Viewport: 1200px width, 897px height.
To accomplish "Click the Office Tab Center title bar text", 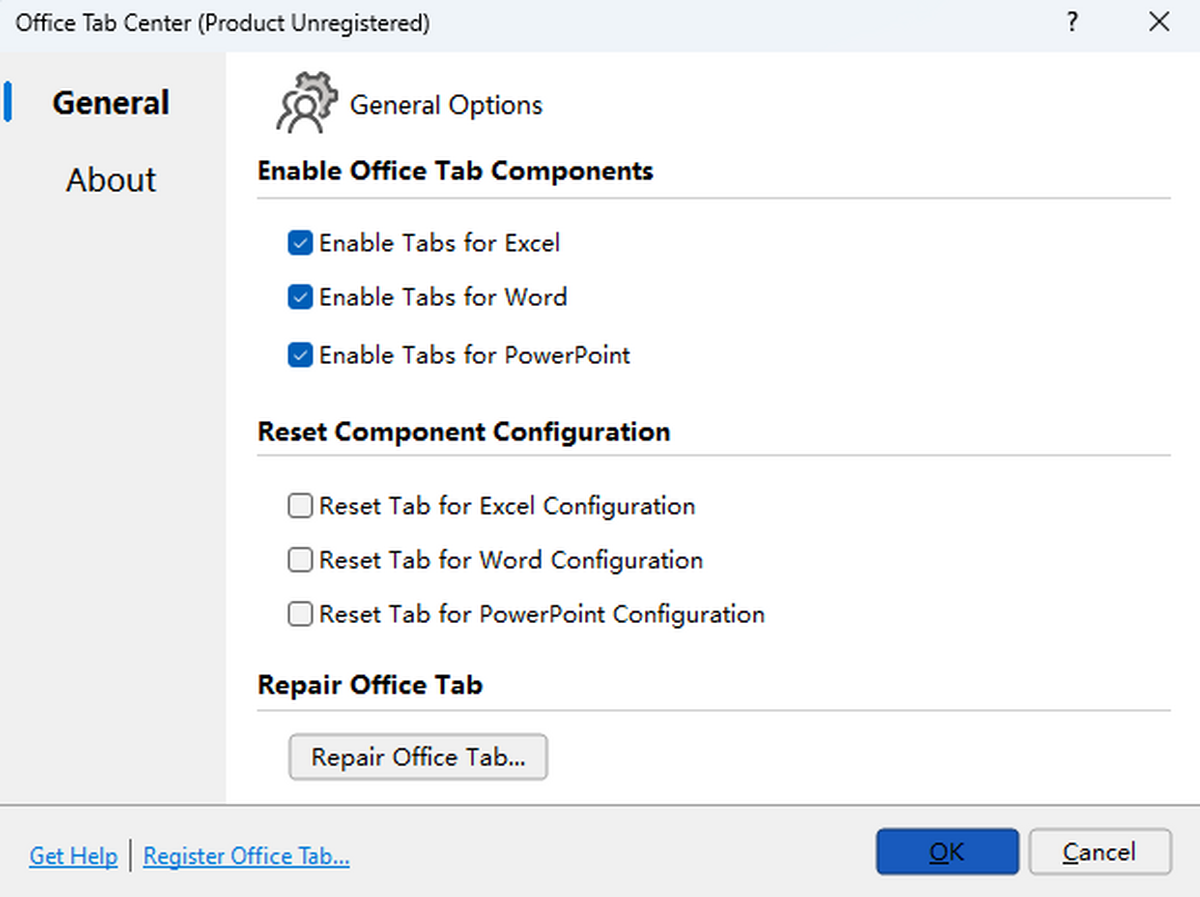I will coord(222,22).
